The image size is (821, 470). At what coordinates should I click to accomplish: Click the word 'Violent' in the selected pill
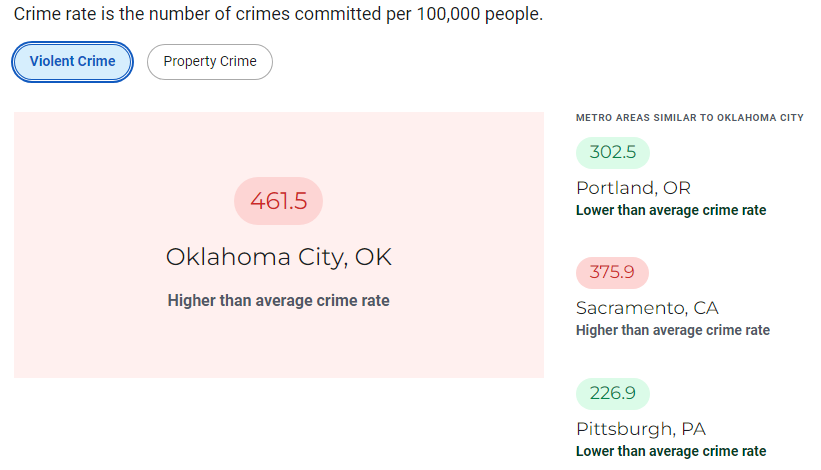tap(51, 61)
